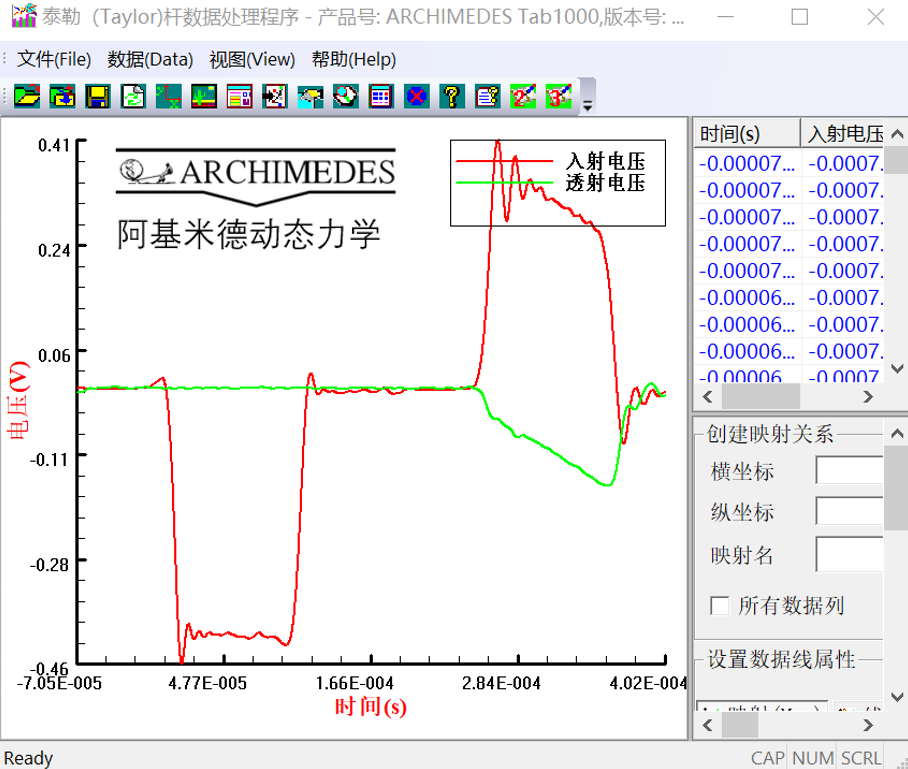Click the round disc toolbar icon
This screenshot has height=769, width=908.
pyautogui.click(x=346, y=96)
